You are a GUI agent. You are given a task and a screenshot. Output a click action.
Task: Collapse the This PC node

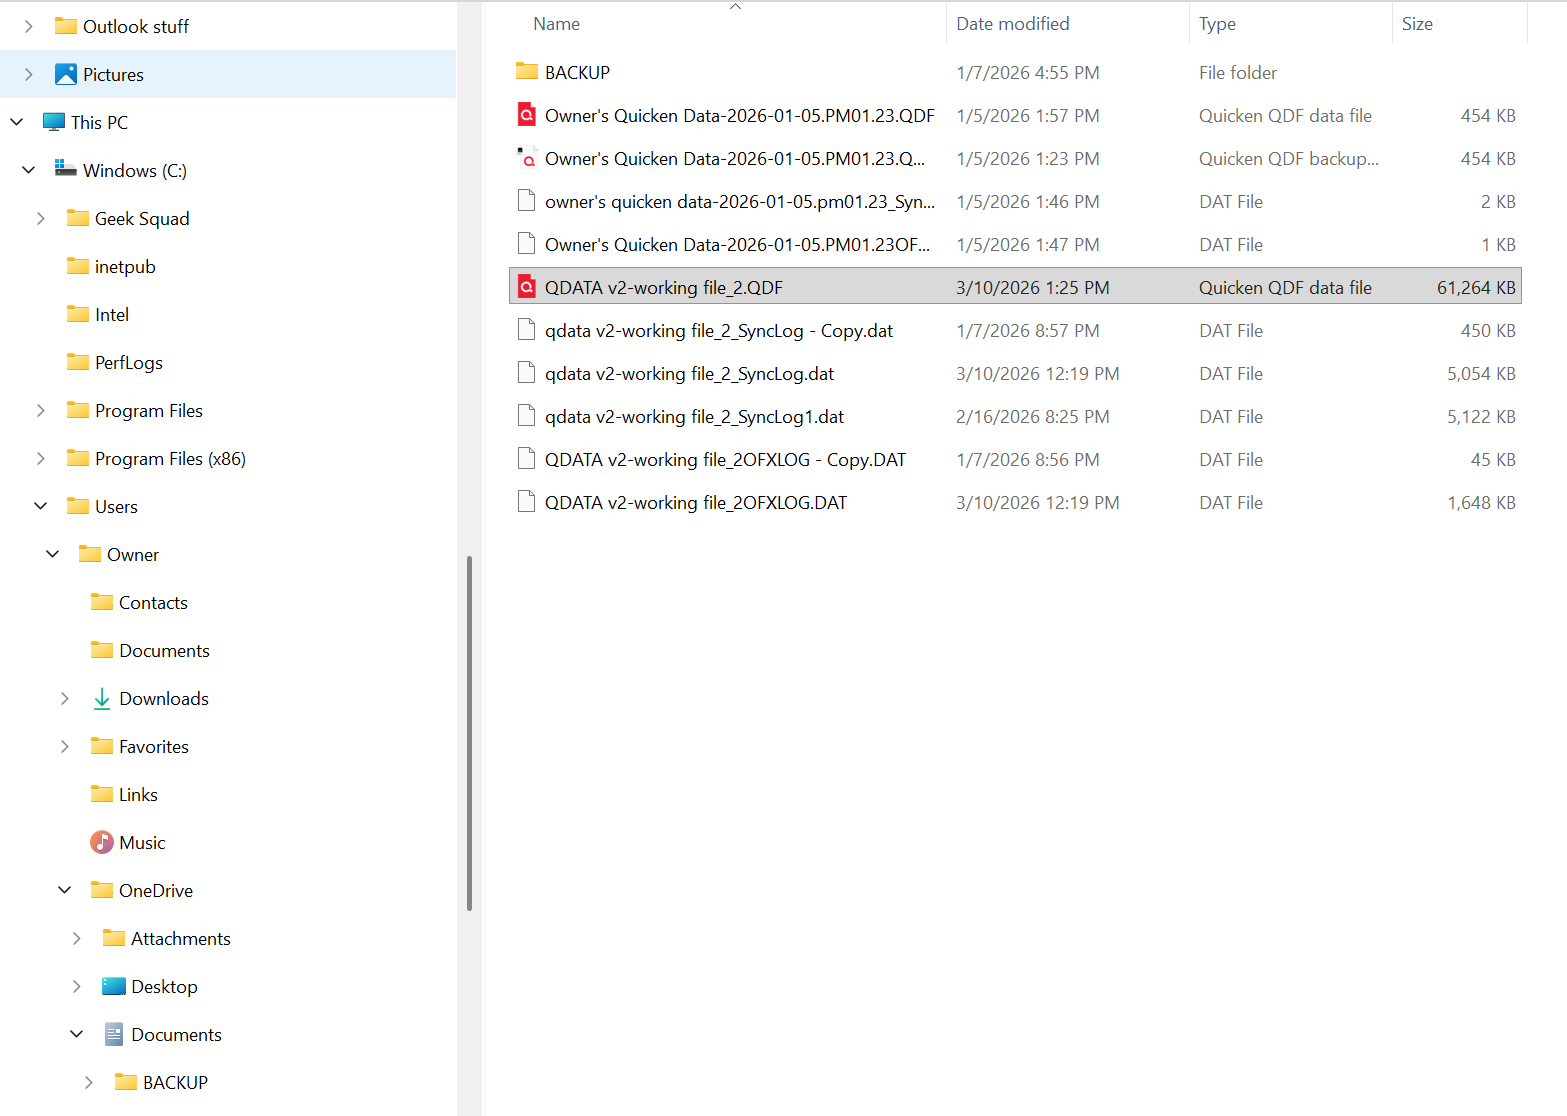17,122
